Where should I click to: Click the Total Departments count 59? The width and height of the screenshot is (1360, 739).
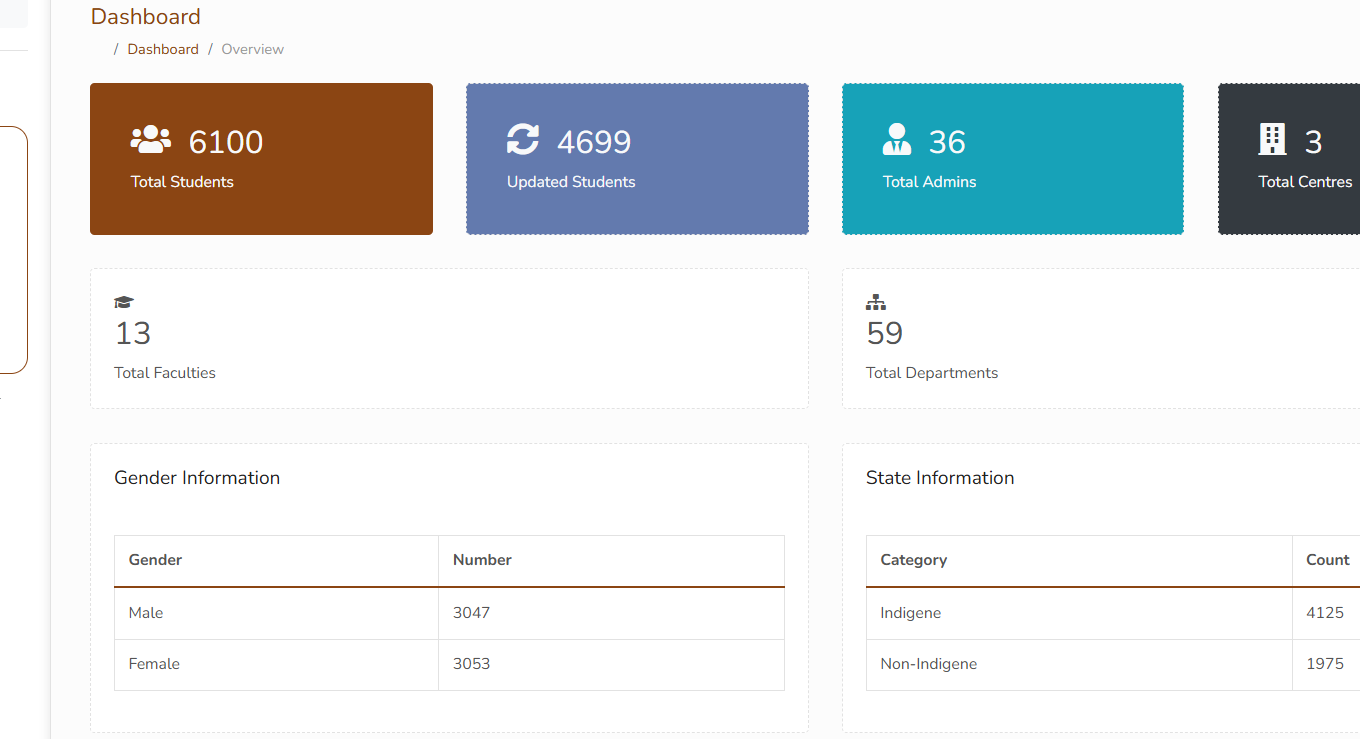885,333
